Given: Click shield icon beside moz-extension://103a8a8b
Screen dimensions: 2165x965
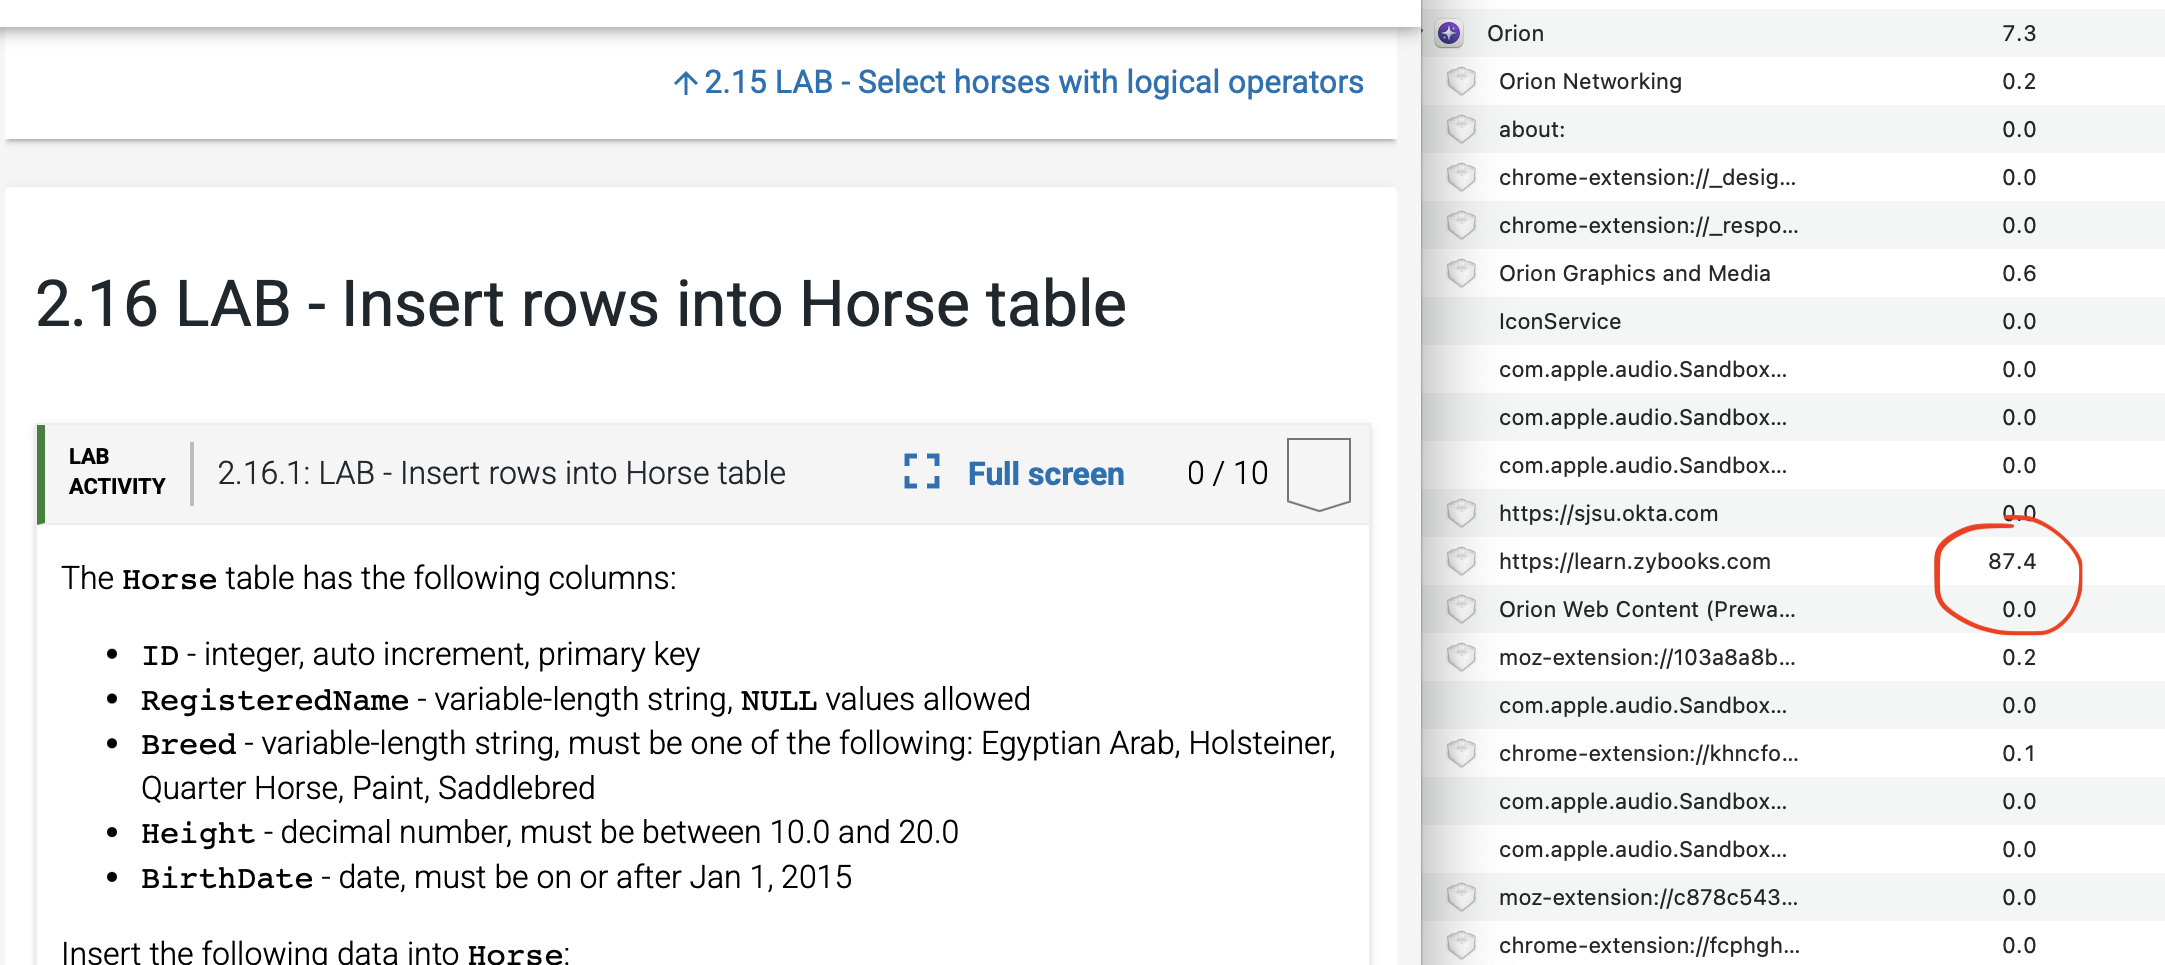Looking at the screenshot, I should [x=1461, y=657].
